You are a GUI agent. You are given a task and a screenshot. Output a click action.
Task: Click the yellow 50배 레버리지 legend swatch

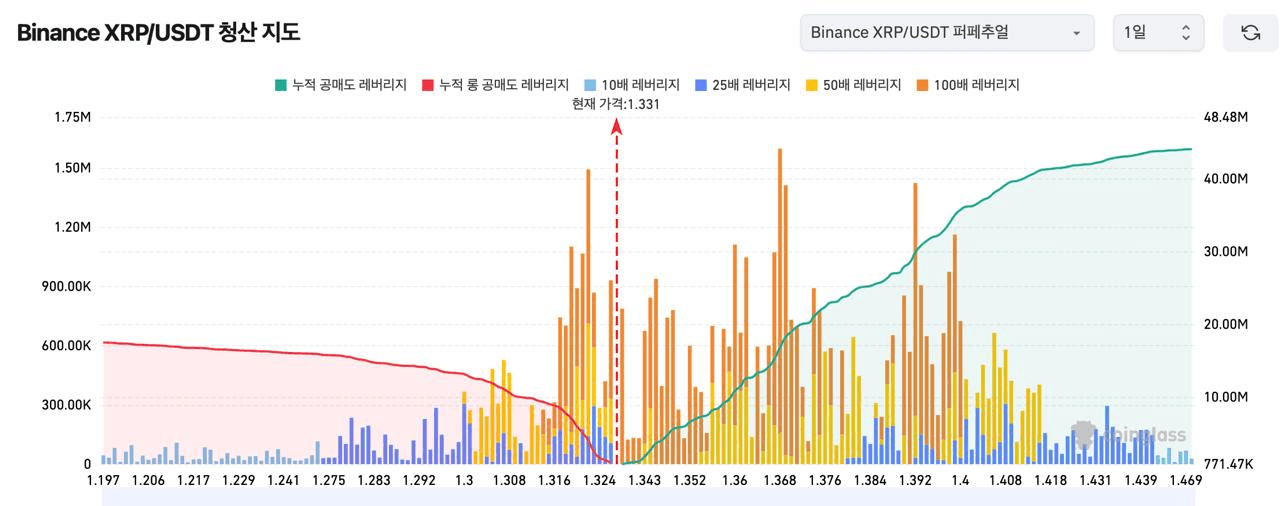pyautogui.click(x=812, y=85)
